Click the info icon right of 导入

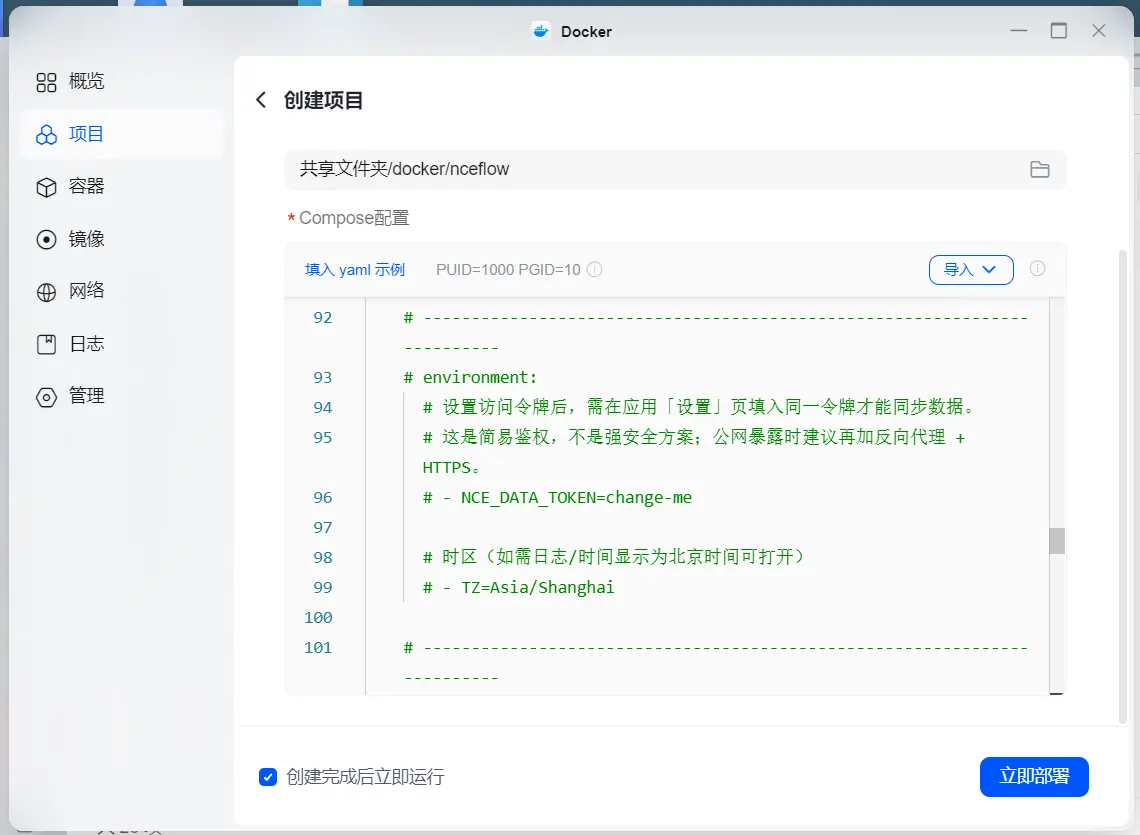click(1037, 268)
